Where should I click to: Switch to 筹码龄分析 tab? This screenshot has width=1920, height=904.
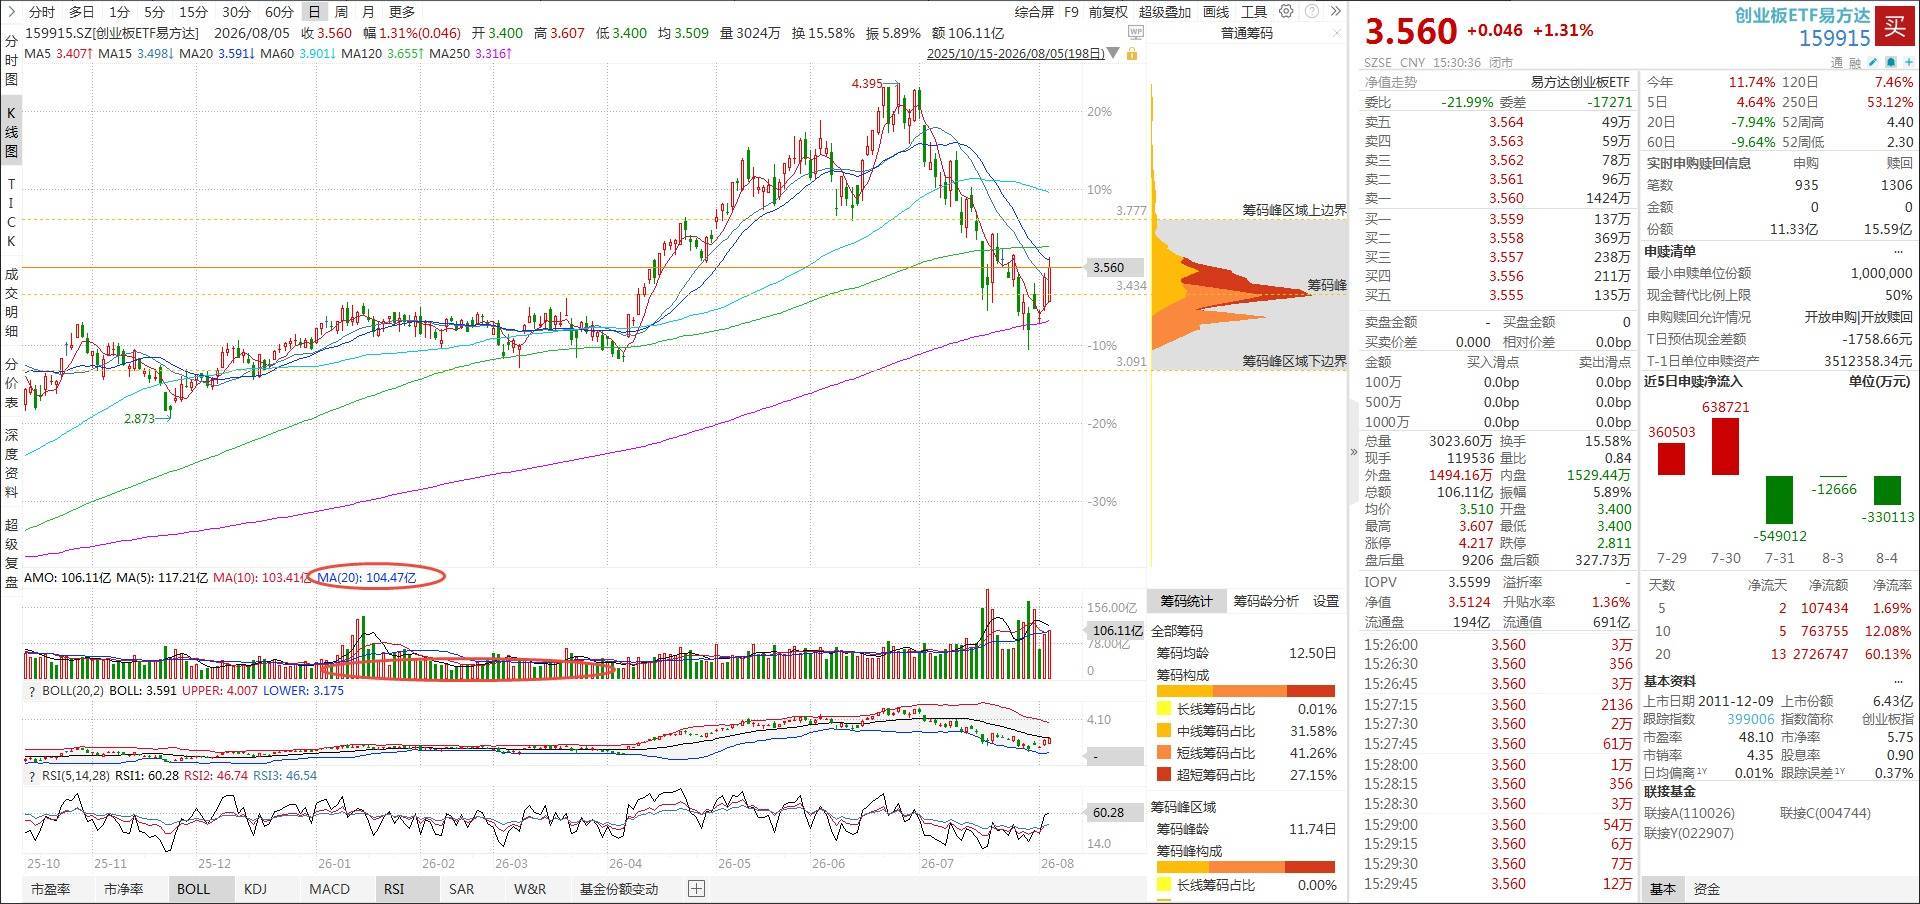coord(1266,601)
